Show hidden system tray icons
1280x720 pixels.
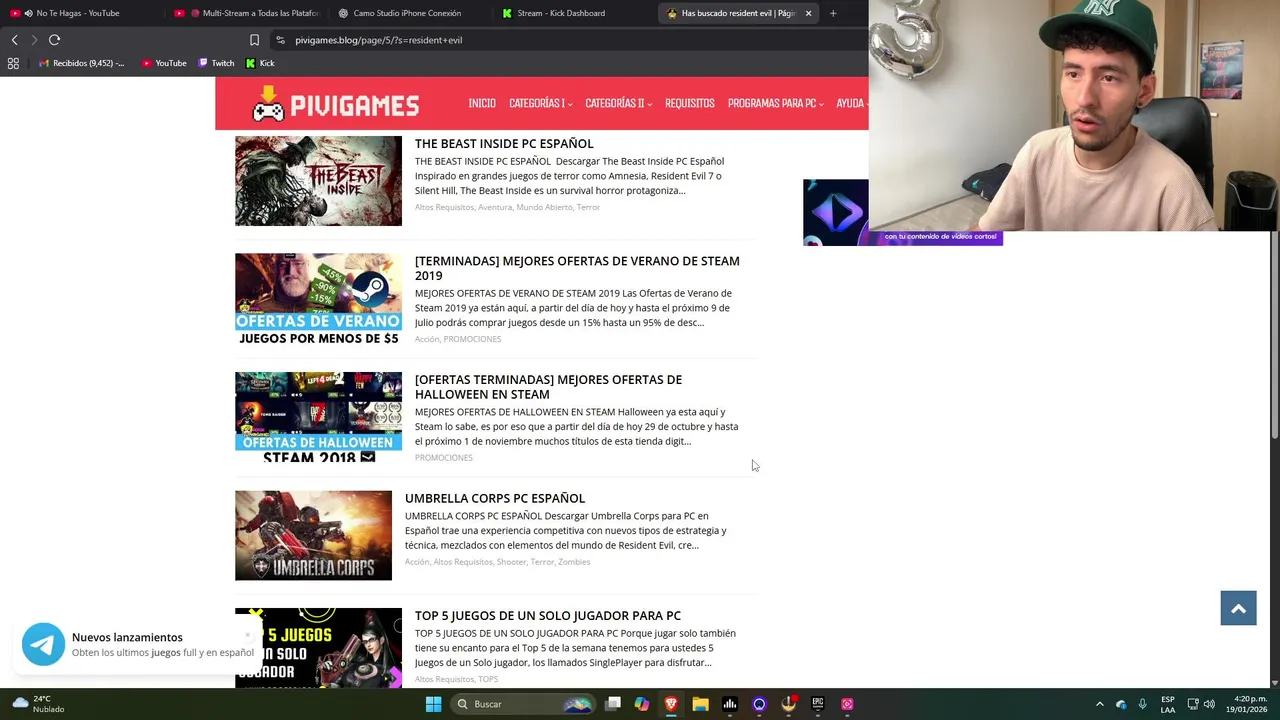point(1099,704)
